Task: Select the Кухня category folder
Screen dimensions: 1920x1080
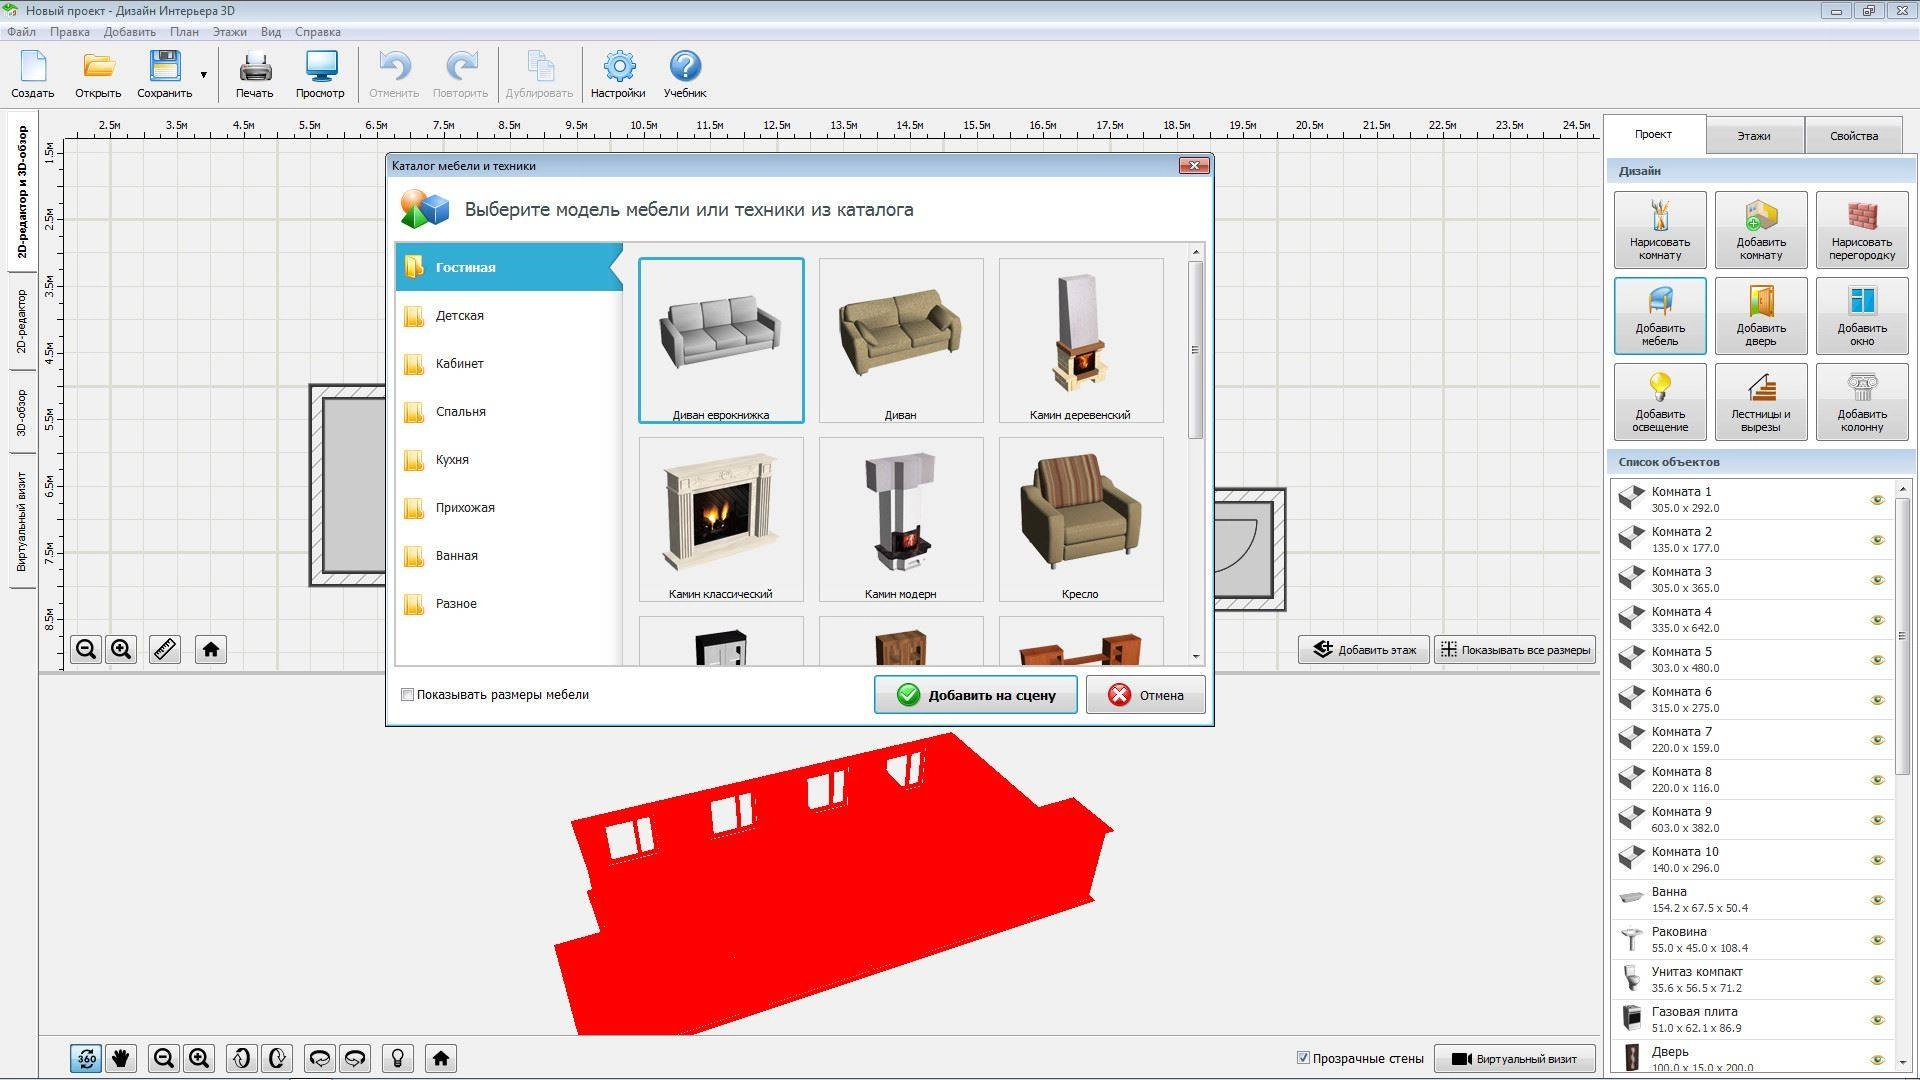Action: [x=508, y=460]
